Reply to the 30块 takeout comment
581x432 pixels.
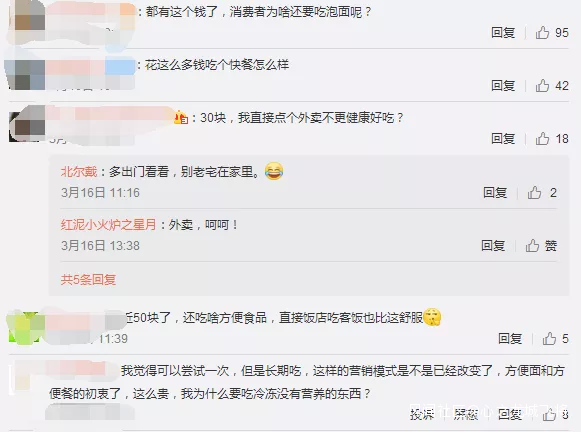tap(503, 139)
